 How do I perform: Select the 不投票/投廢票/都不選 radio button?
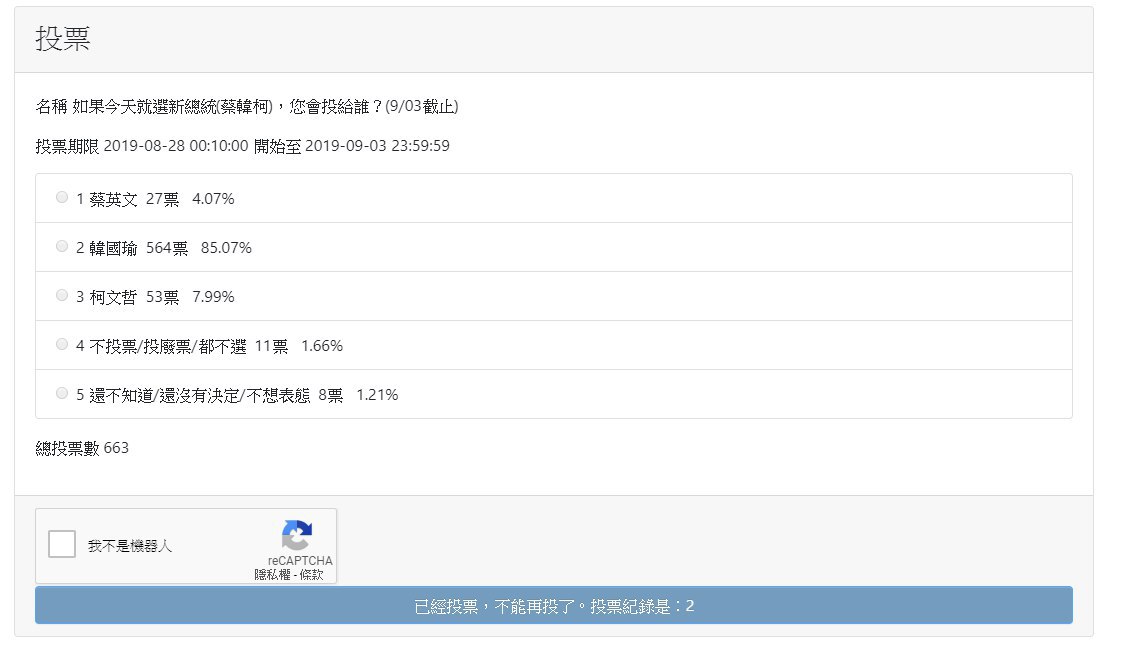click(62, 345)
